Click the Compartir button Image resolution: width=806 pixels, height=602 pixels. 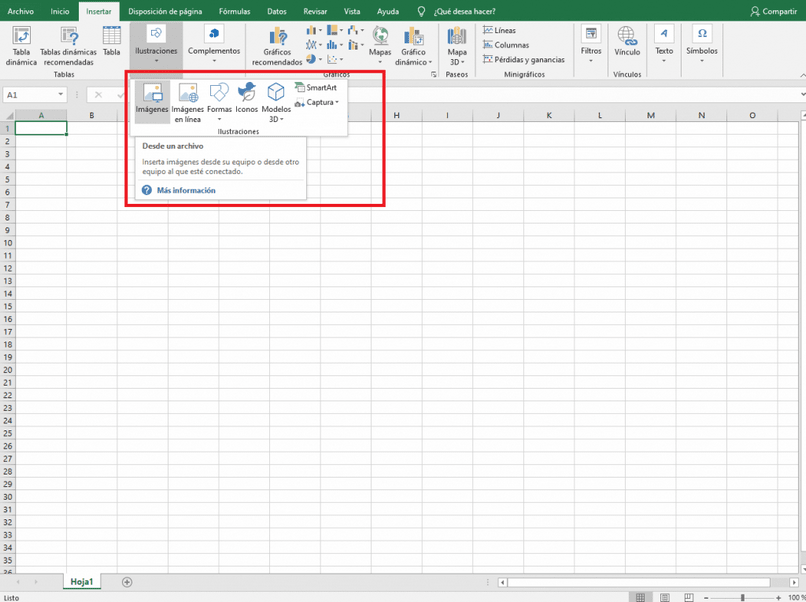pyautogui.click(x=774, y=11)
